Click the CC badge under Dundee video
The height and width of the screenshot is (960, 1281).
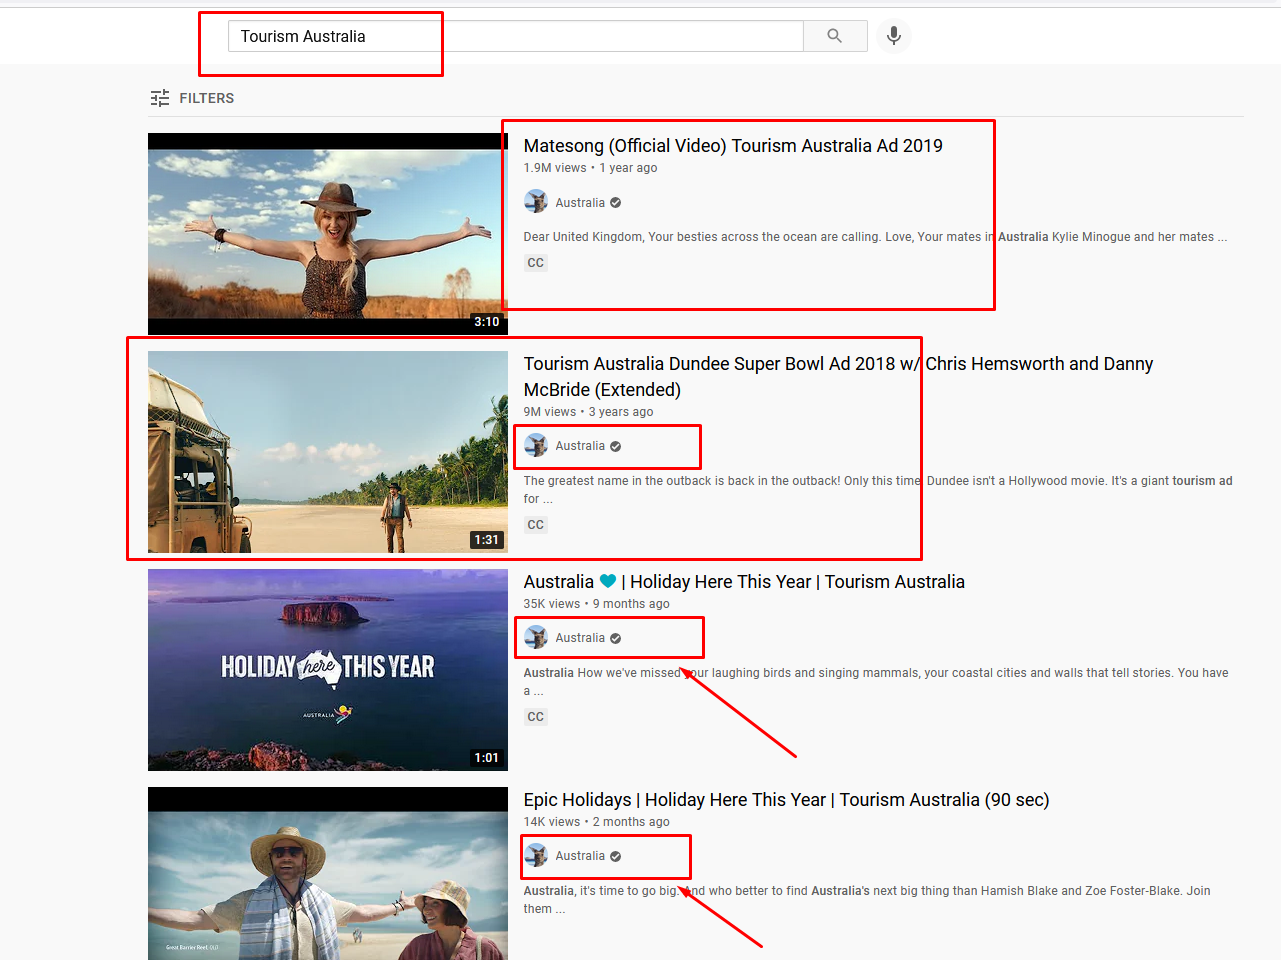[536, 525]
